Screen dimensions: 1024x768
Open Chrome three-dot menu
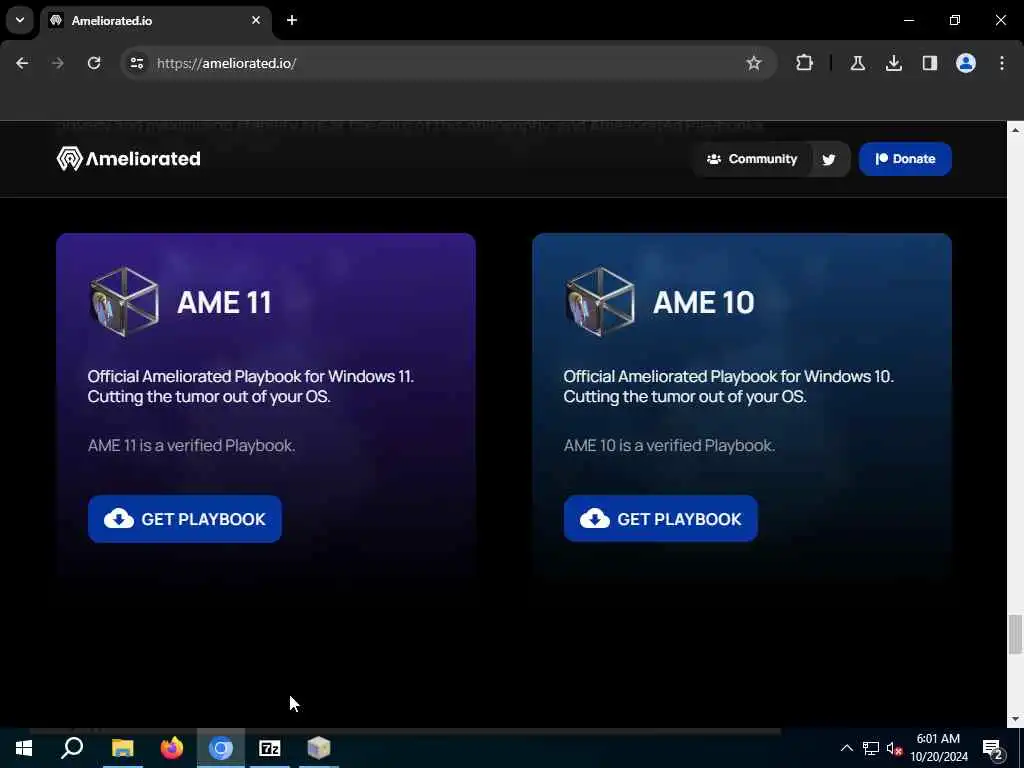(x=1002, y=63)
